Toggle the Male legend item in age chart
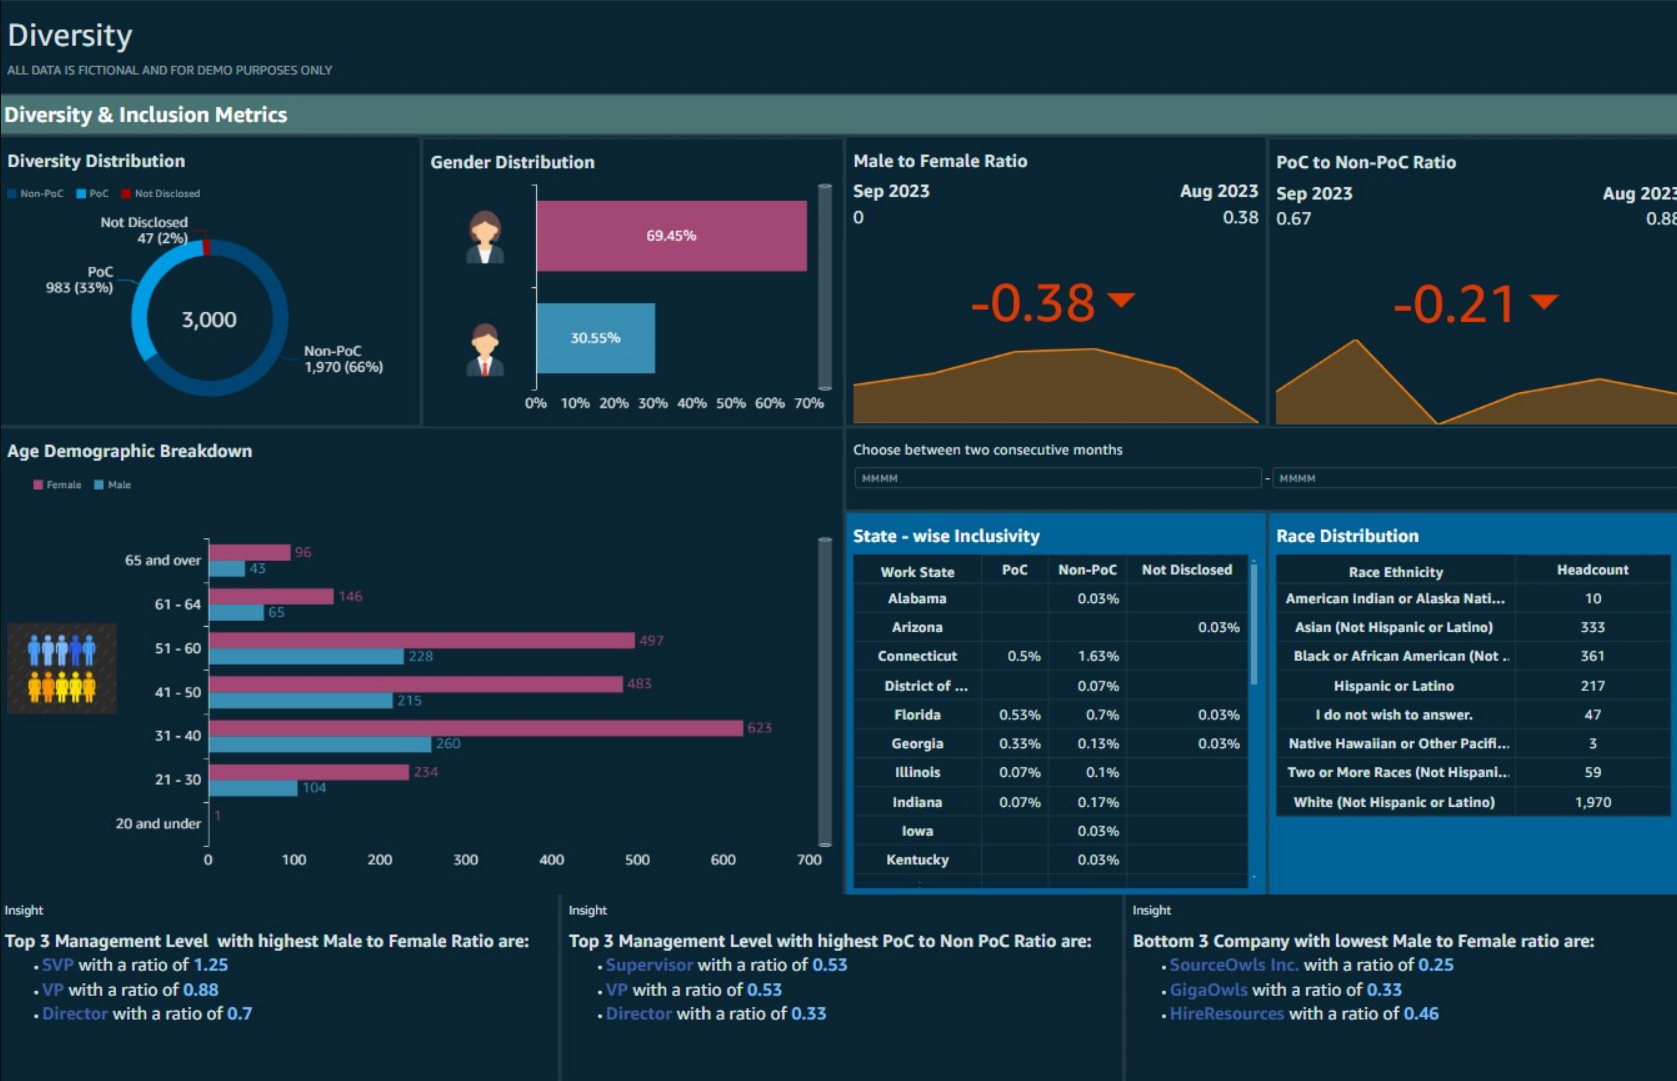The image size is (1677, 1081). pos(112,485)
